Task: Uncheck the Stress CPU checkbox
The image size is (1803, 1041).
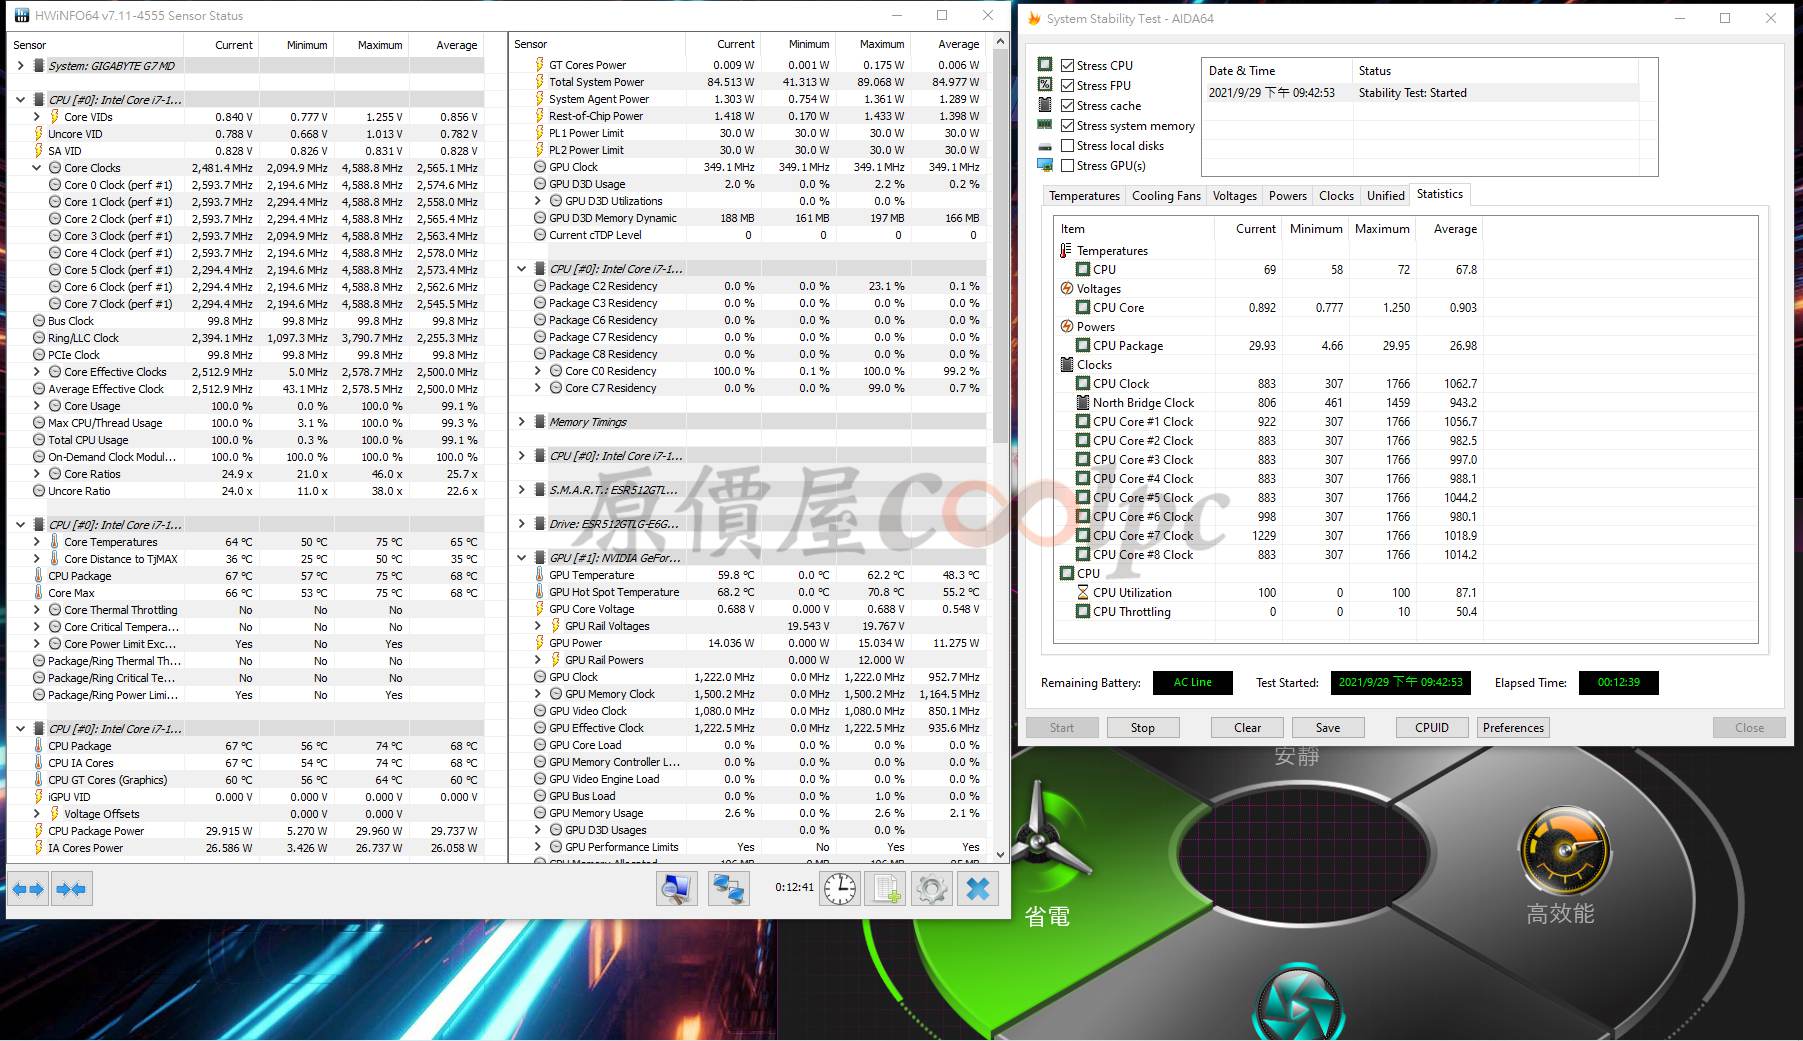Action: (x=1067, y=65)
